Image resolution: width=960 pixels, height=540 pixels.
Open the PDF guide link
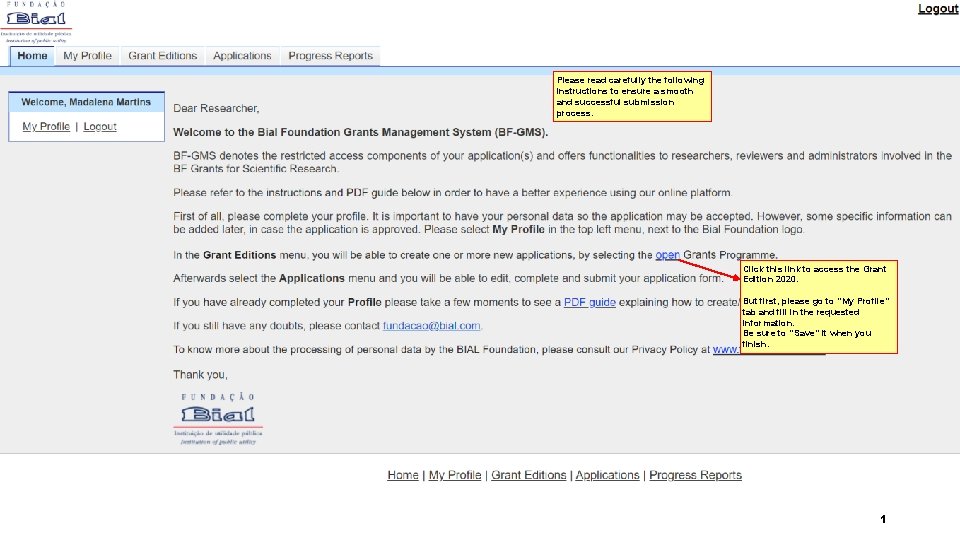point(590,302)
